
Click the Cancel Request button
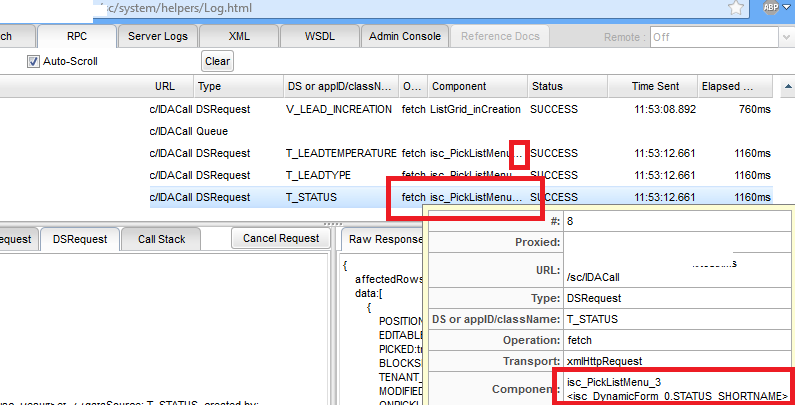280,238
